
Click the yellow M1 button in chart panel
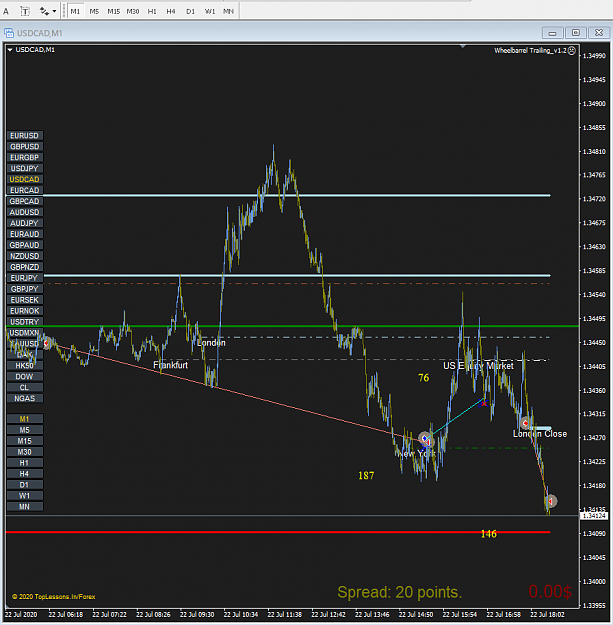click(x=25, y=419)
